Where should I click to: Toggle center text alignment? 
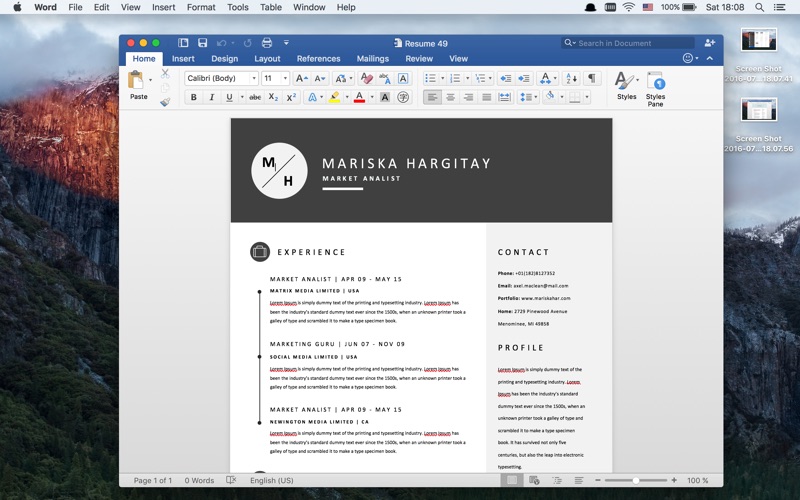click(x=450, y=97)
